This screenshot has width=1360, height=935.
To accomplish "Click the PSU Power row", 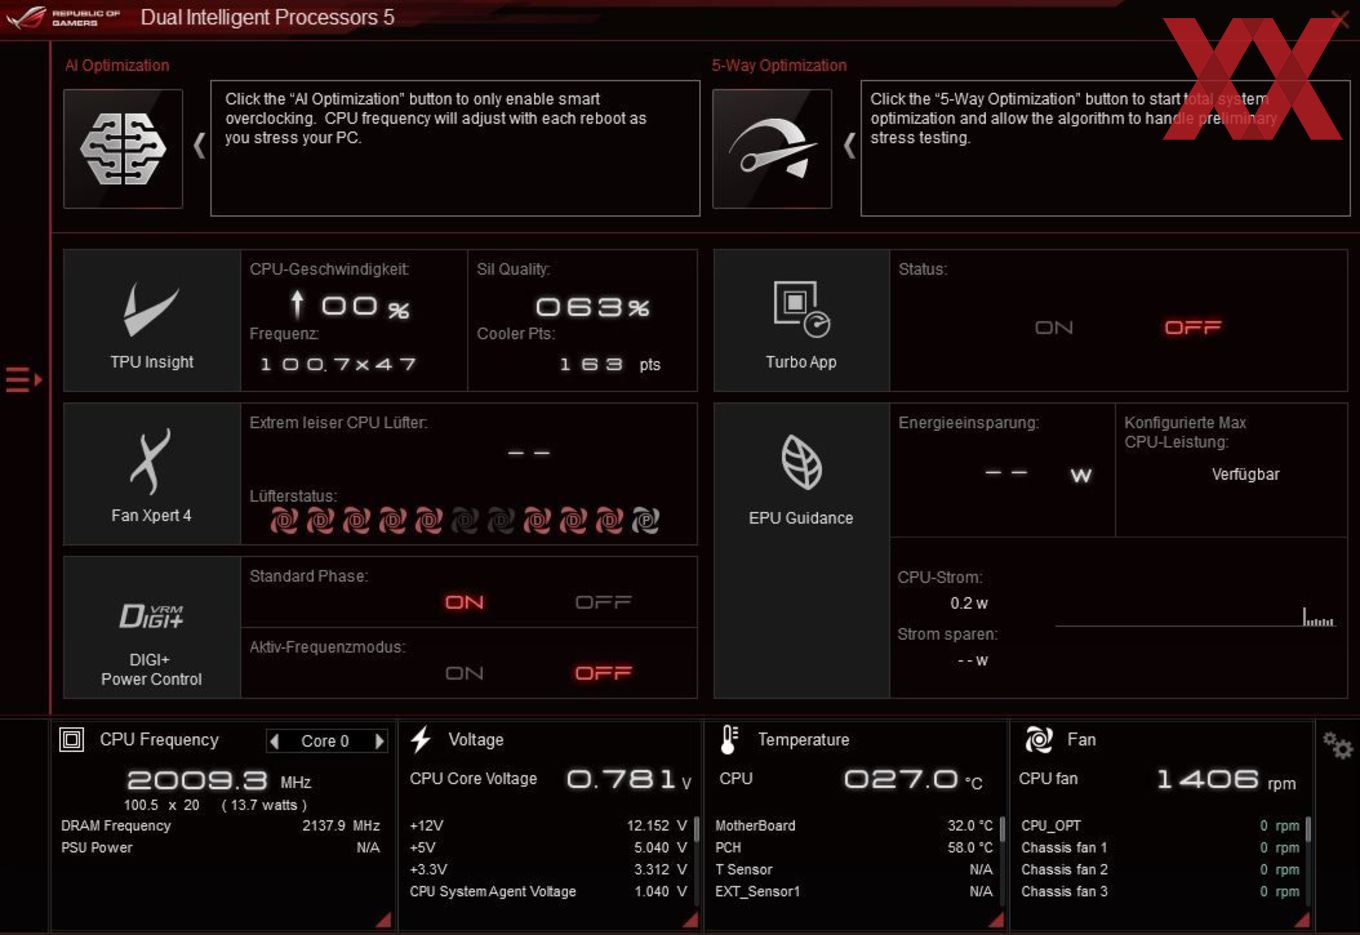I will click(x=221, y=848).
